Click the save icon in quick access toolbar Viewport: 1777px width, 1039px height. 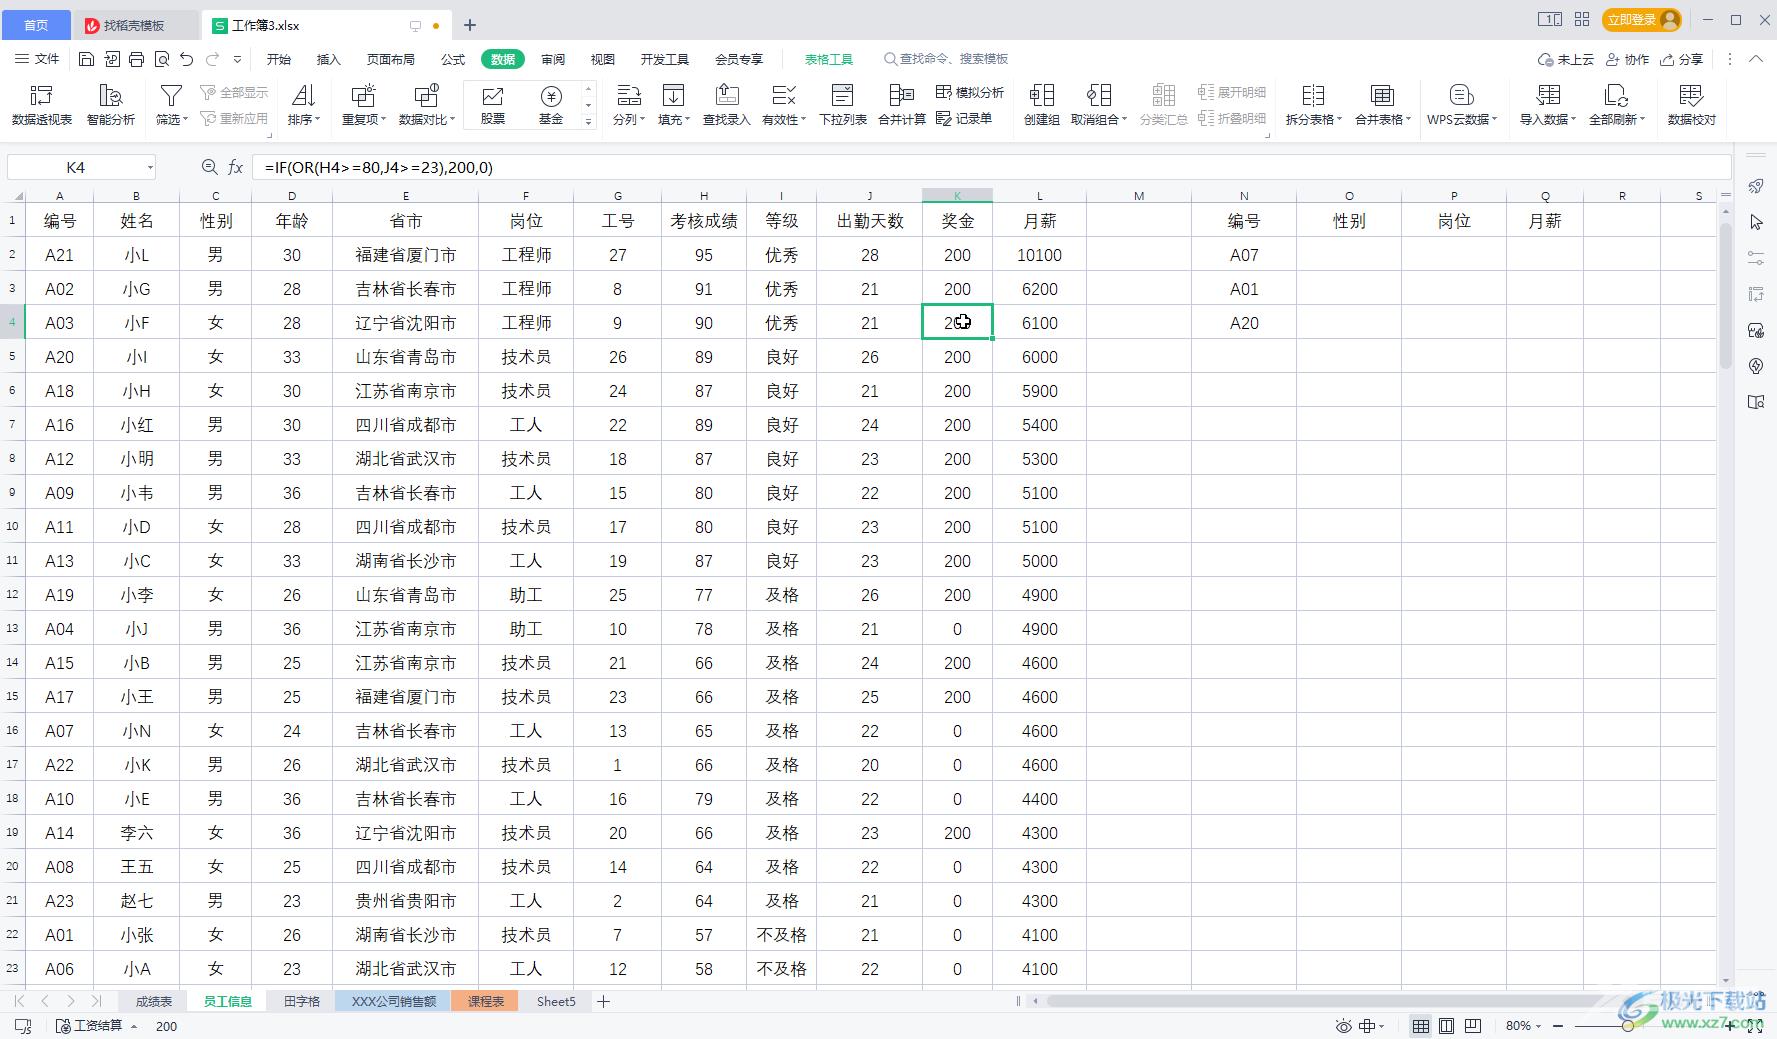click(86, 60)
